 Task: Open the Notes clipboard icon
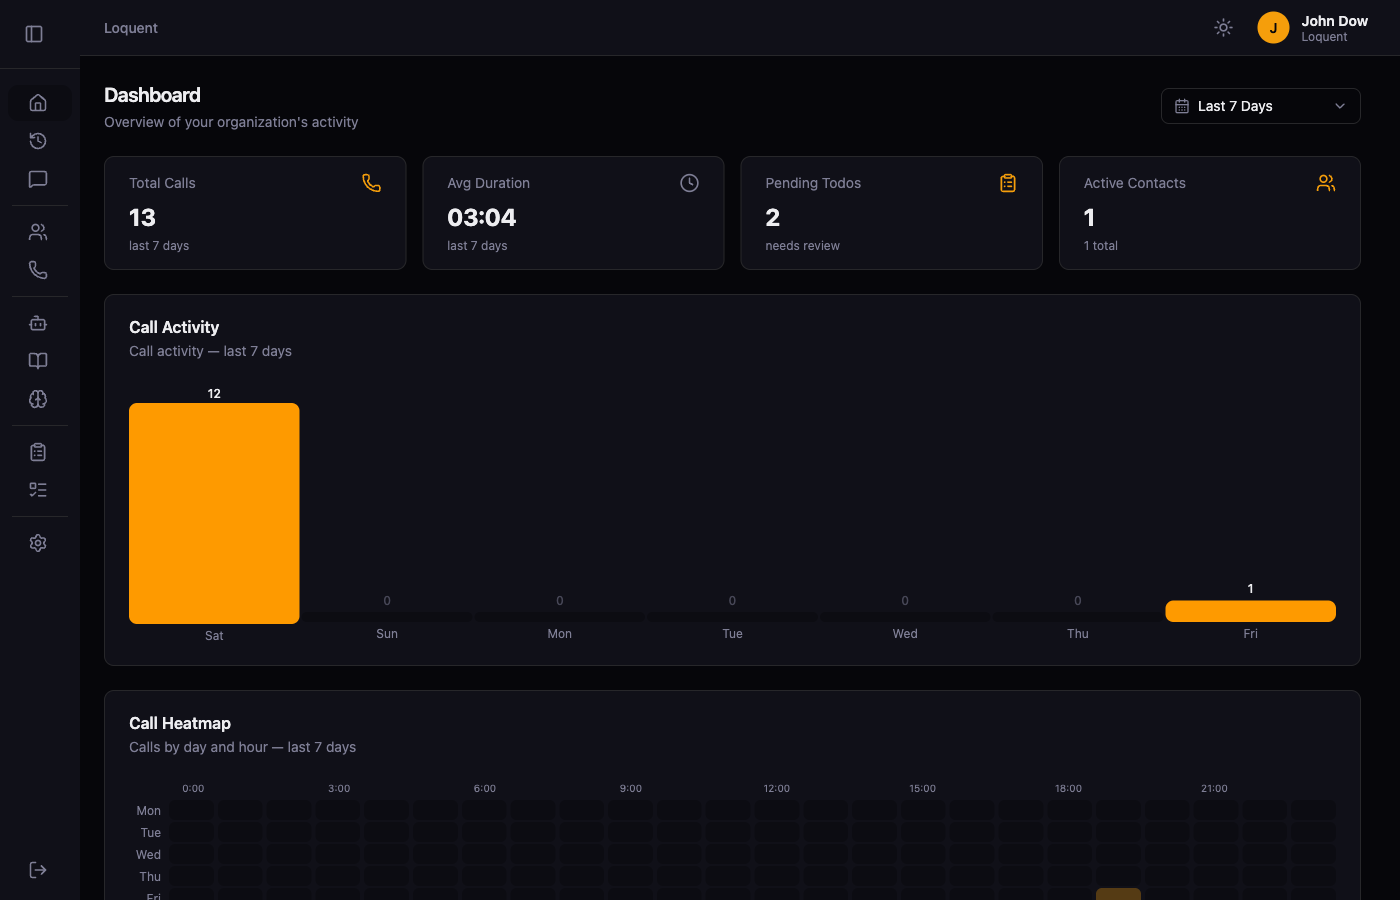[x=38, y=451]
